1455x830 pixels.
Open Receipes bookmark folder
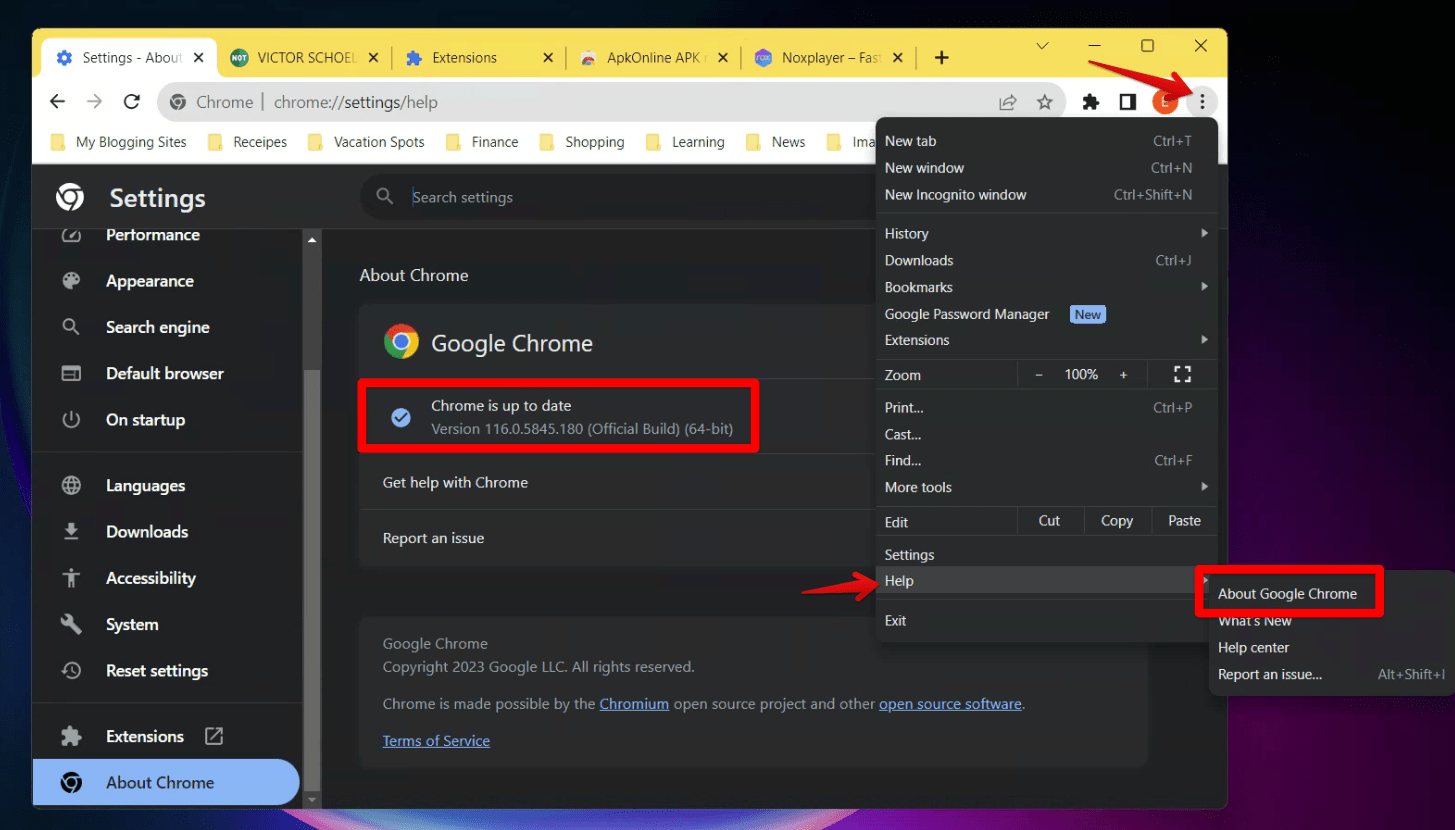[247, 142]
